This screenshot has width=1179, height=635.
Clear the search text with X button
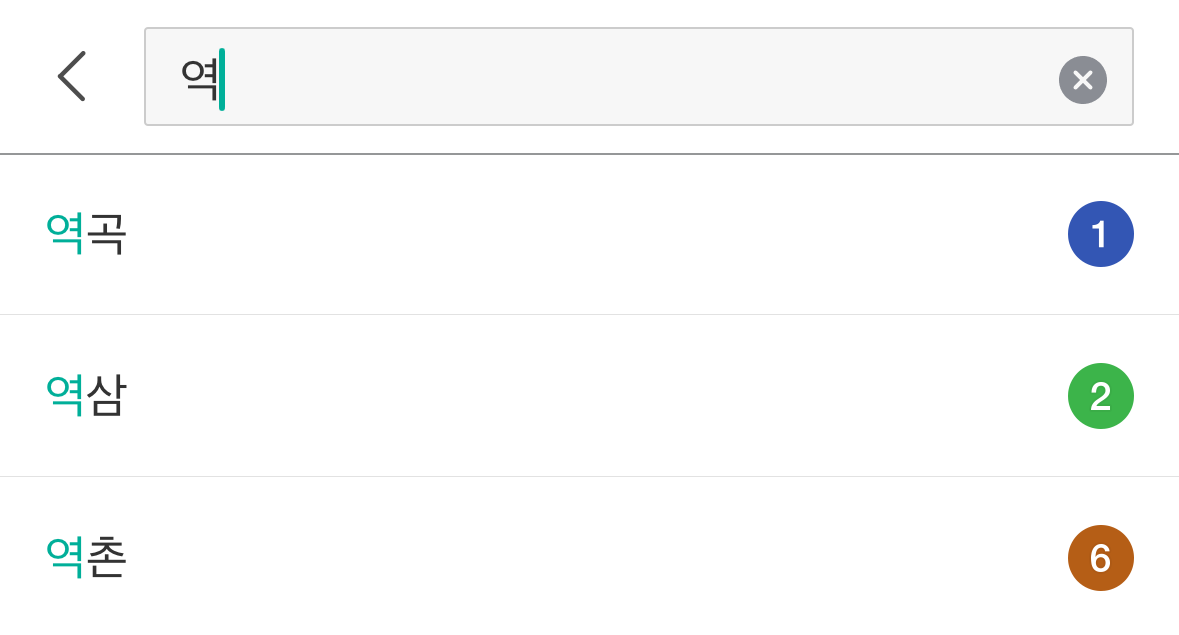pyautogui.click(x=1082, y=80)
